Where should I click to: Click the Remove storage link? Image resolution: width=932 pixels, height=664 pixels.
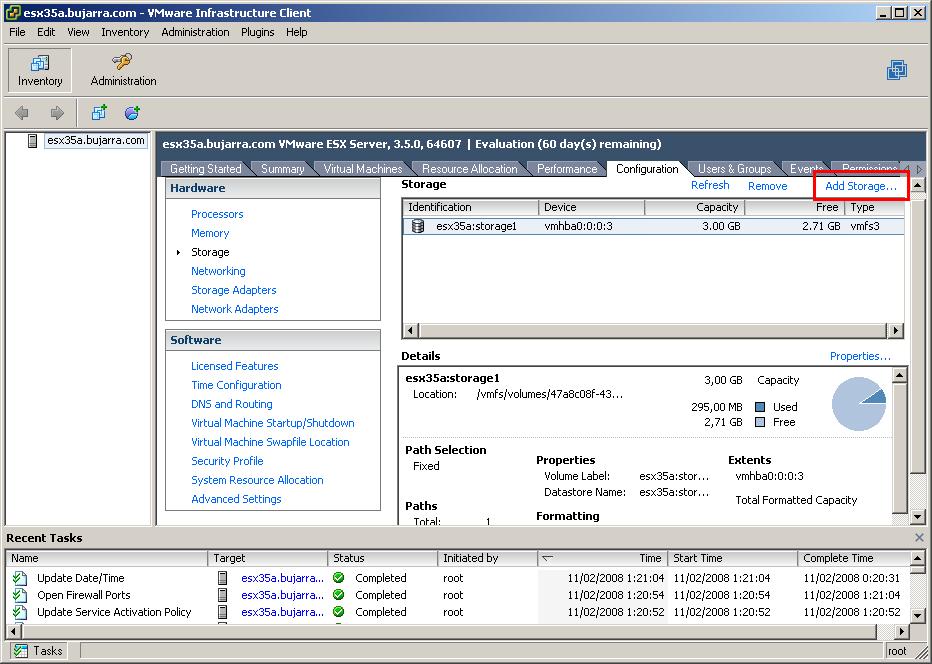click(x=767, y=186)
